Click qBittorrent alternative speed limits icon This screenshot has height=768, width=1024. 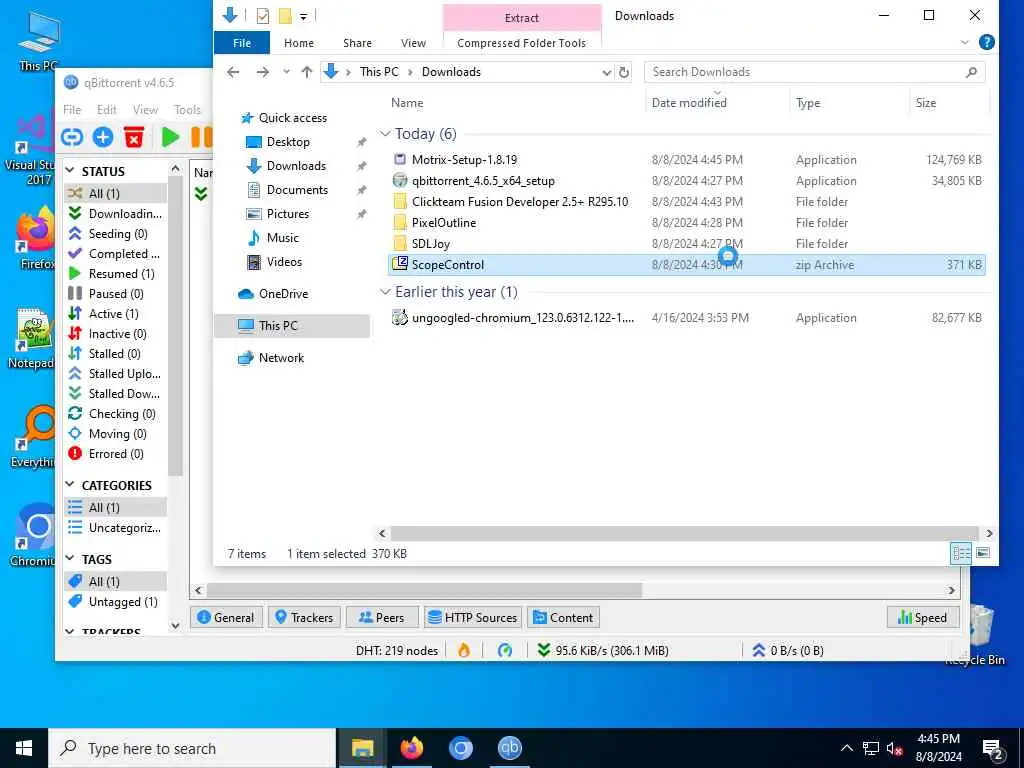(x=505, y=650)
